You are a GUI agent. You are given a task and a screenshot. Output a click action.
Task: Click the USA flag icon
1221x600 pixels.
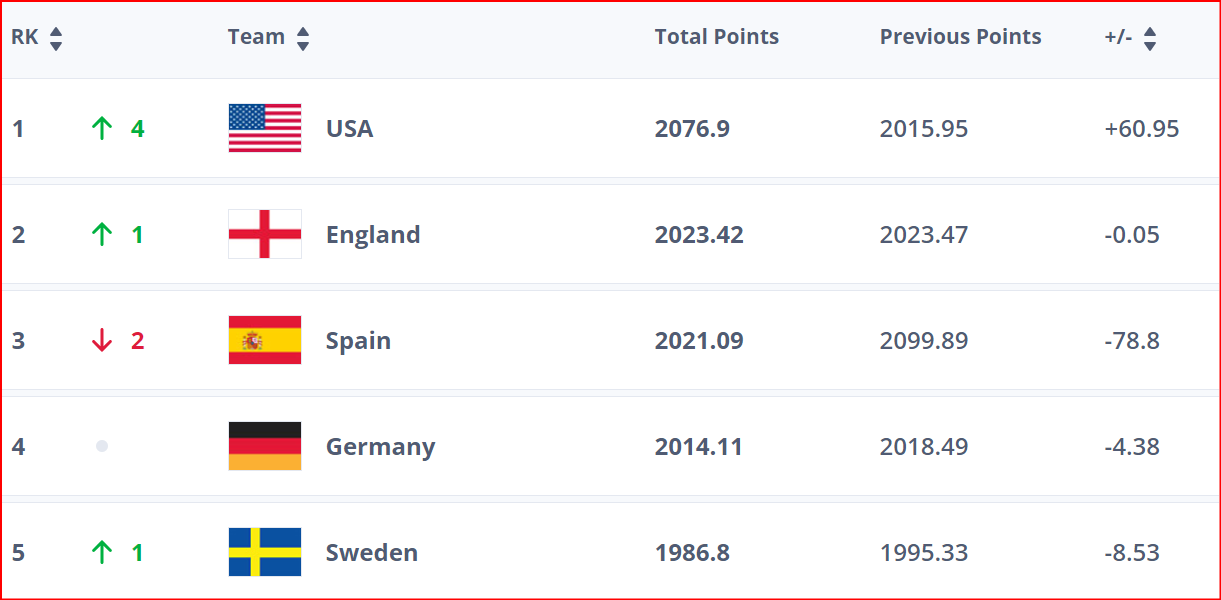[x=265, y=128]
